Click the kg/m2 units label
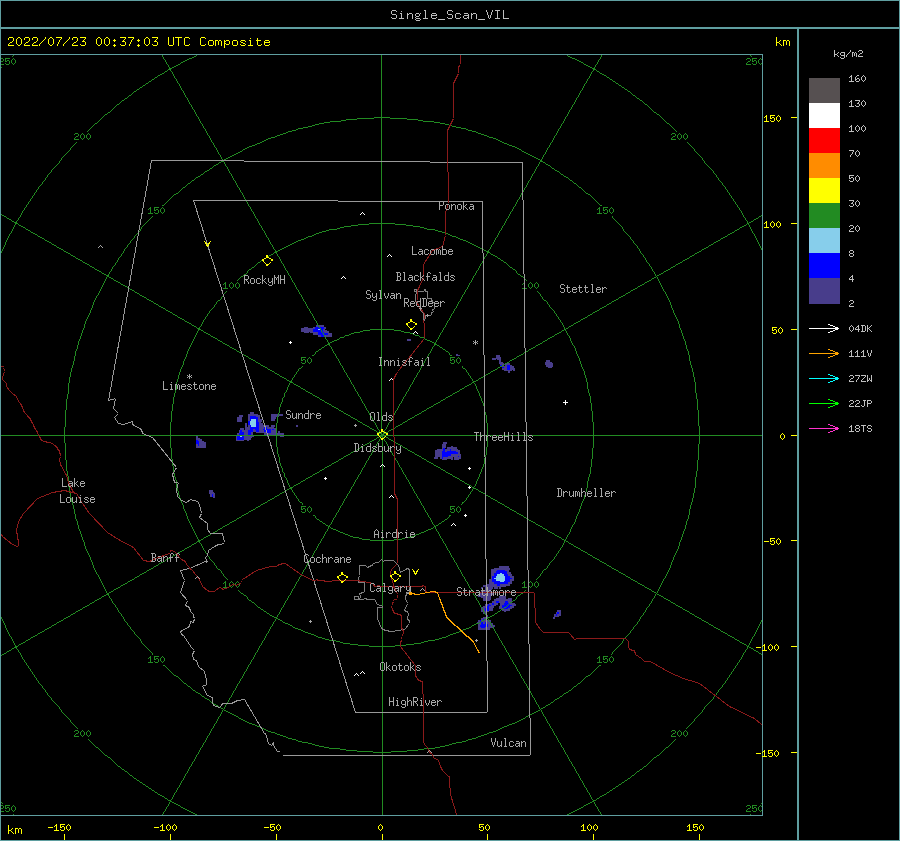The height and width of the screenshot is (841, 900). (848, 54)
